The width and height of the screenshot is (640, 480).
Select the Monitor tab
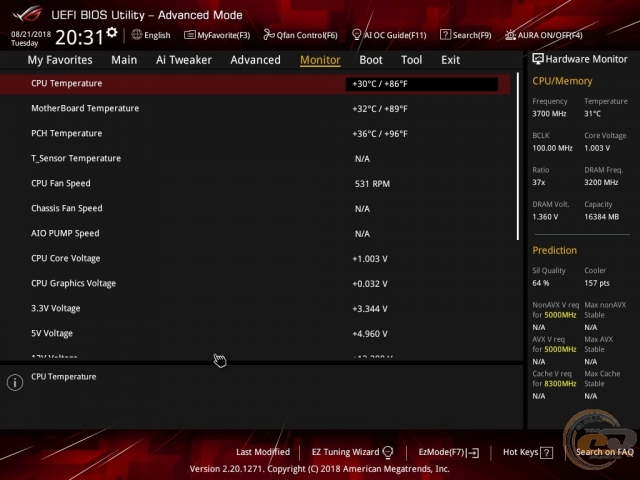coord(320,60)
